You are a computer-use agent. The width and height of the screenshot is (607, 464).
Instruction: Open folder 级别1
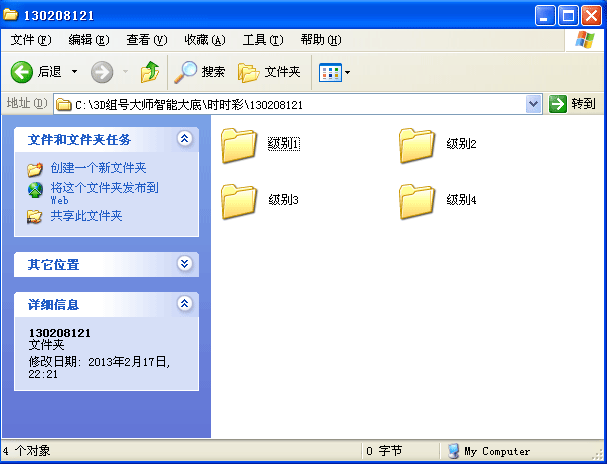pyautogui.click(x=240, y=145)
